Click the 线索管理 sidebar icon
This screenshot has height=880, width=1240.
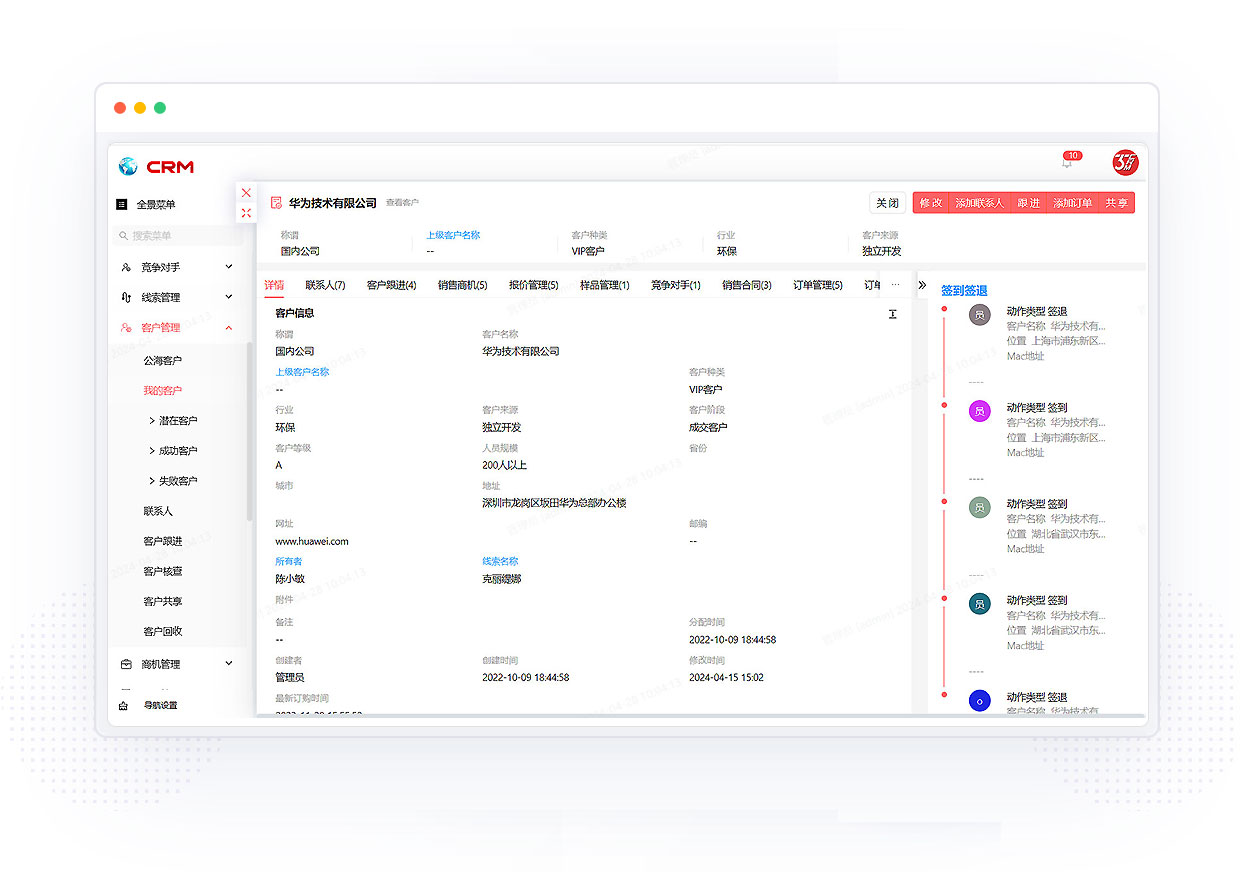point(126,297)
